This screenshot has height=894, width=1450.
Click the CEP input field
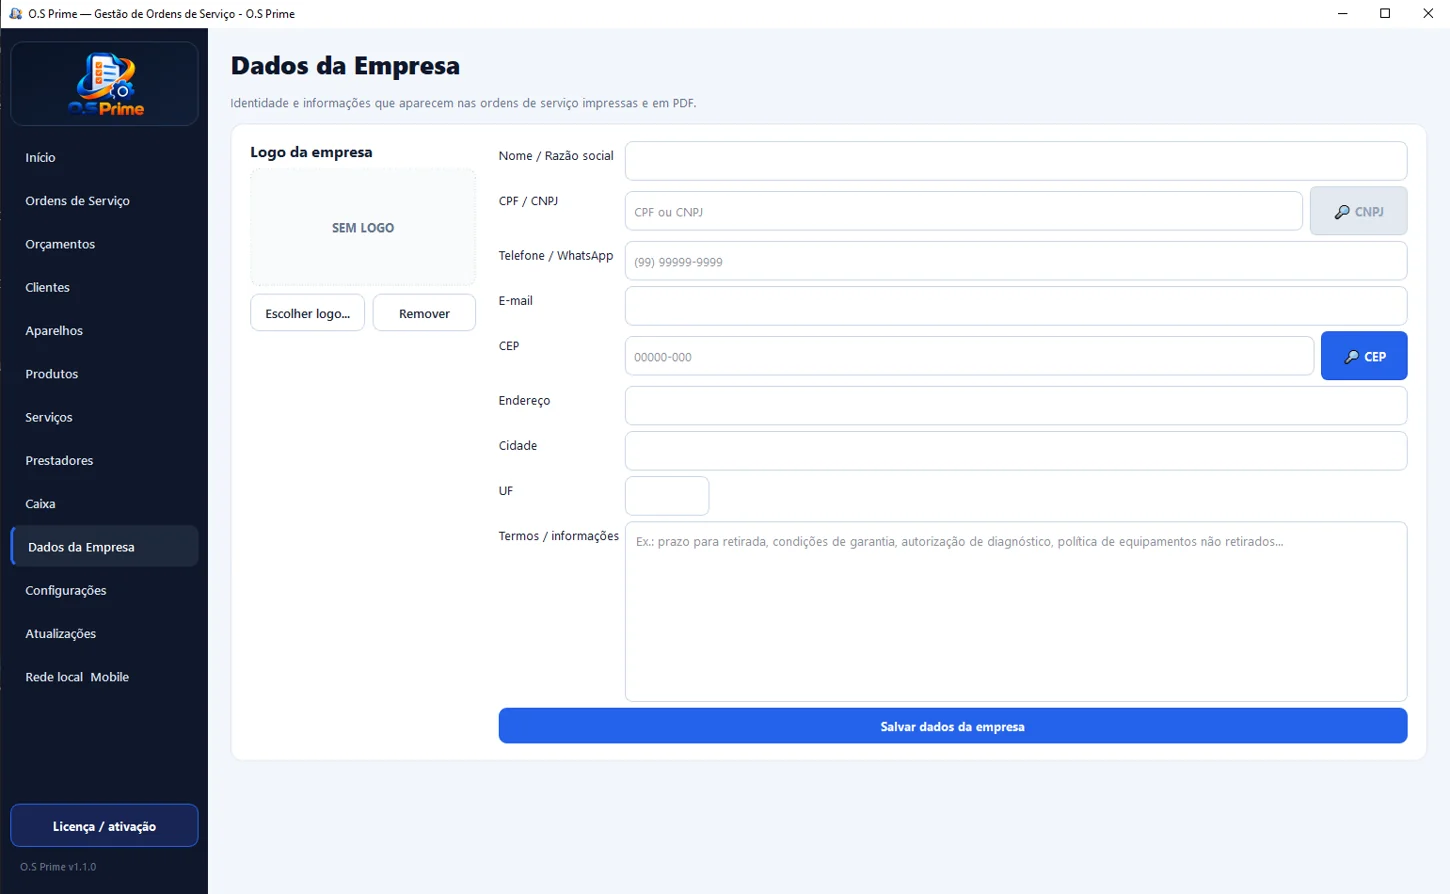coord(969,356)
